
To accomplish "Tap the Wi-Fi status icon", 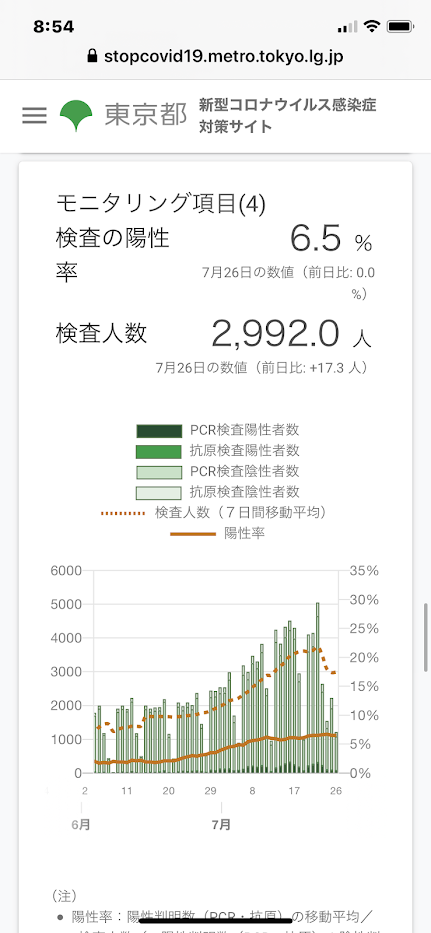I will click(x=373, y=27).
